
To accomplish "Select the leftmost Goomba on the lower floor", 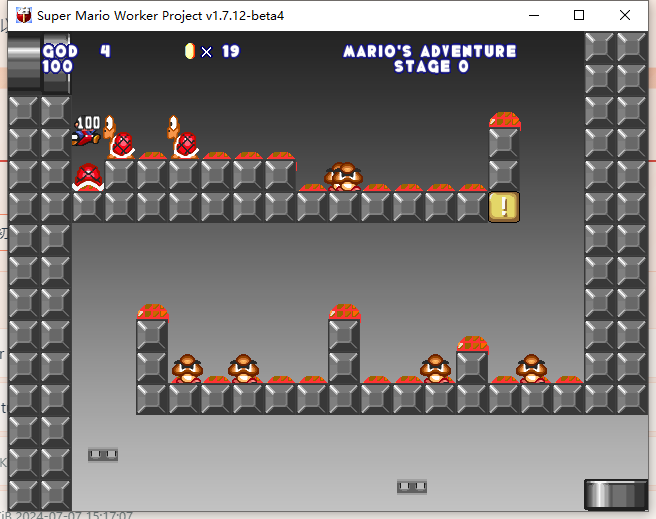I will pos(187,369).
